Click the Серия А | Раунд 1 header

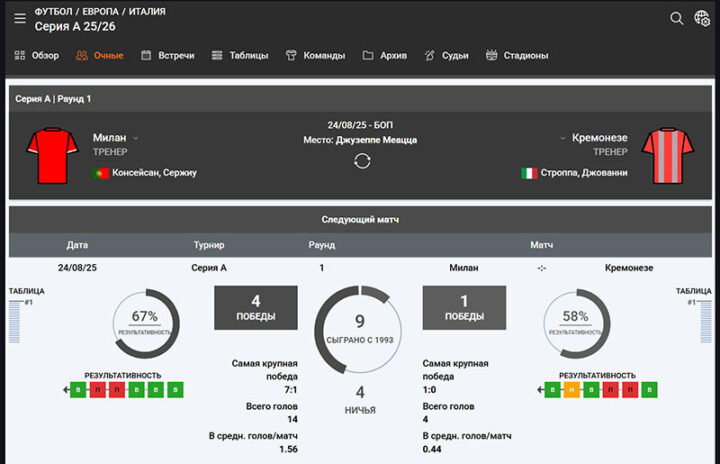[360, 99]
